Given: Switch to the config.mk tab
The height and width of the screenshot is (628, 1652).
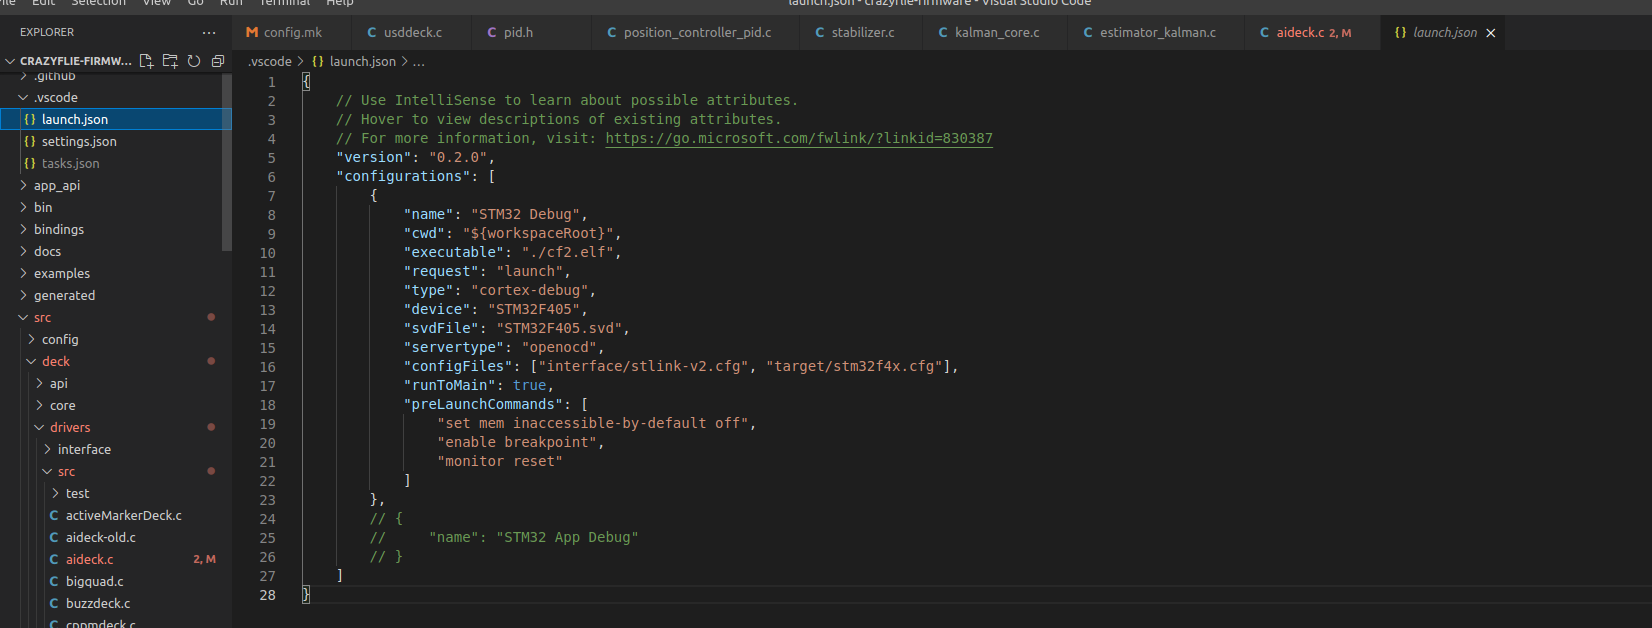Looking at the screenshot, I should tap(292, 33).
